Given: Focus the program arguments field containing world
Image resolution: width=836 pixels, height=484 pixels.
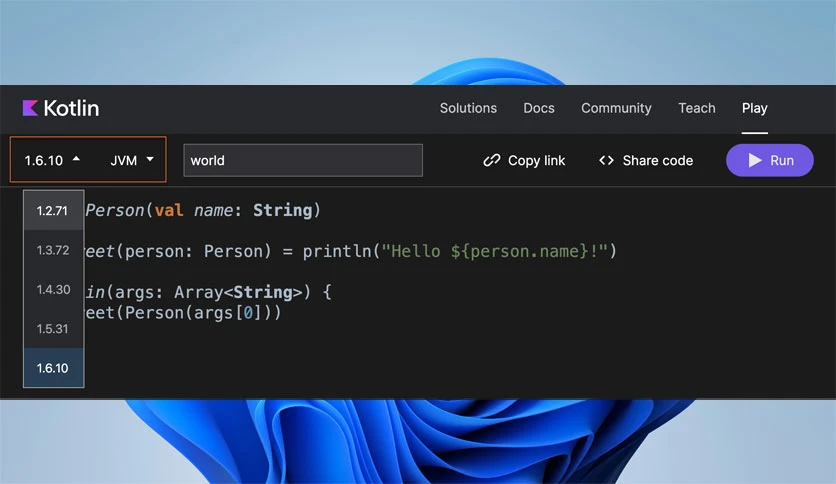Looking at the screenshot, I should click(x=303, y=160).
